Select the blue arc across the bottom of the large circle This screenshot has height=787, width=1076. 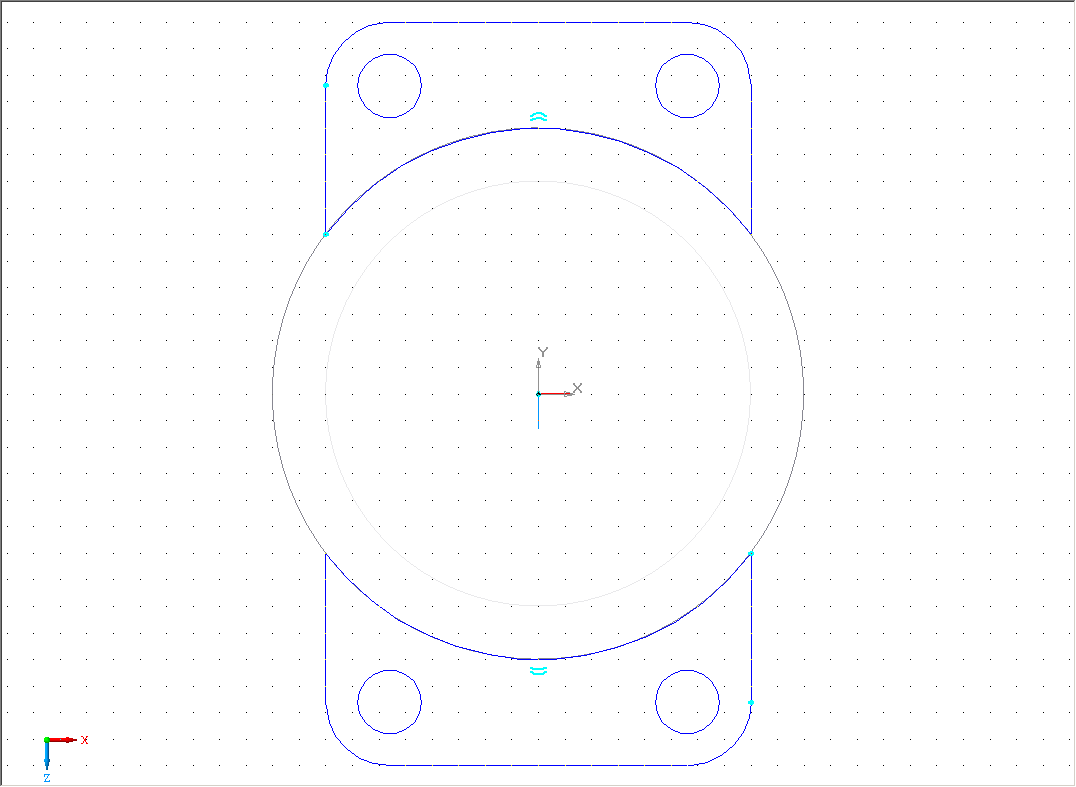coord(539,659)
